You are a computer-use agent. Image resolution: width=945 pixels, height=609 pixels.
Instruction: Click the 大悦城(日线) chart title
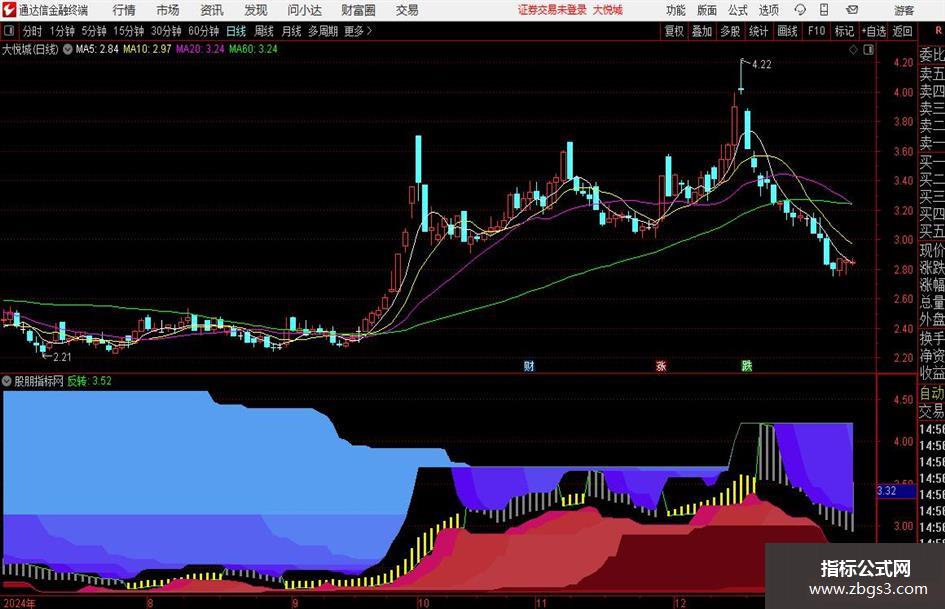click(x=30, y=49)
